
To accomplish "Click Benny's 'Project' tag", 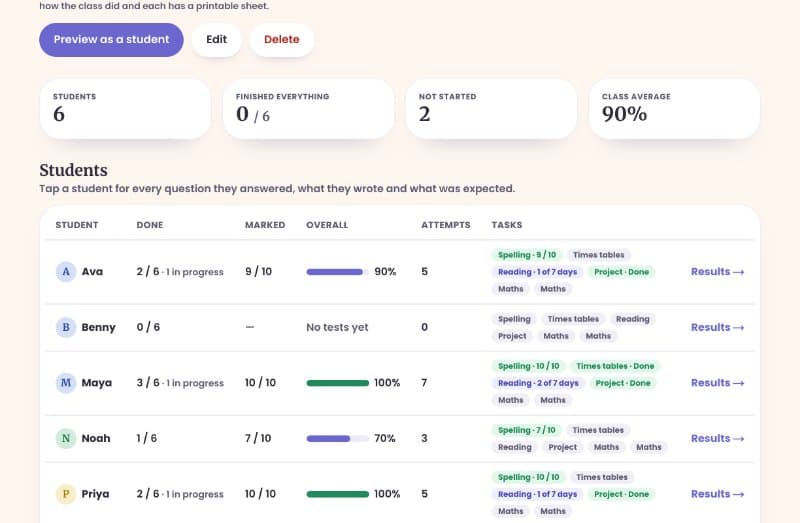I will coord(512,336).
